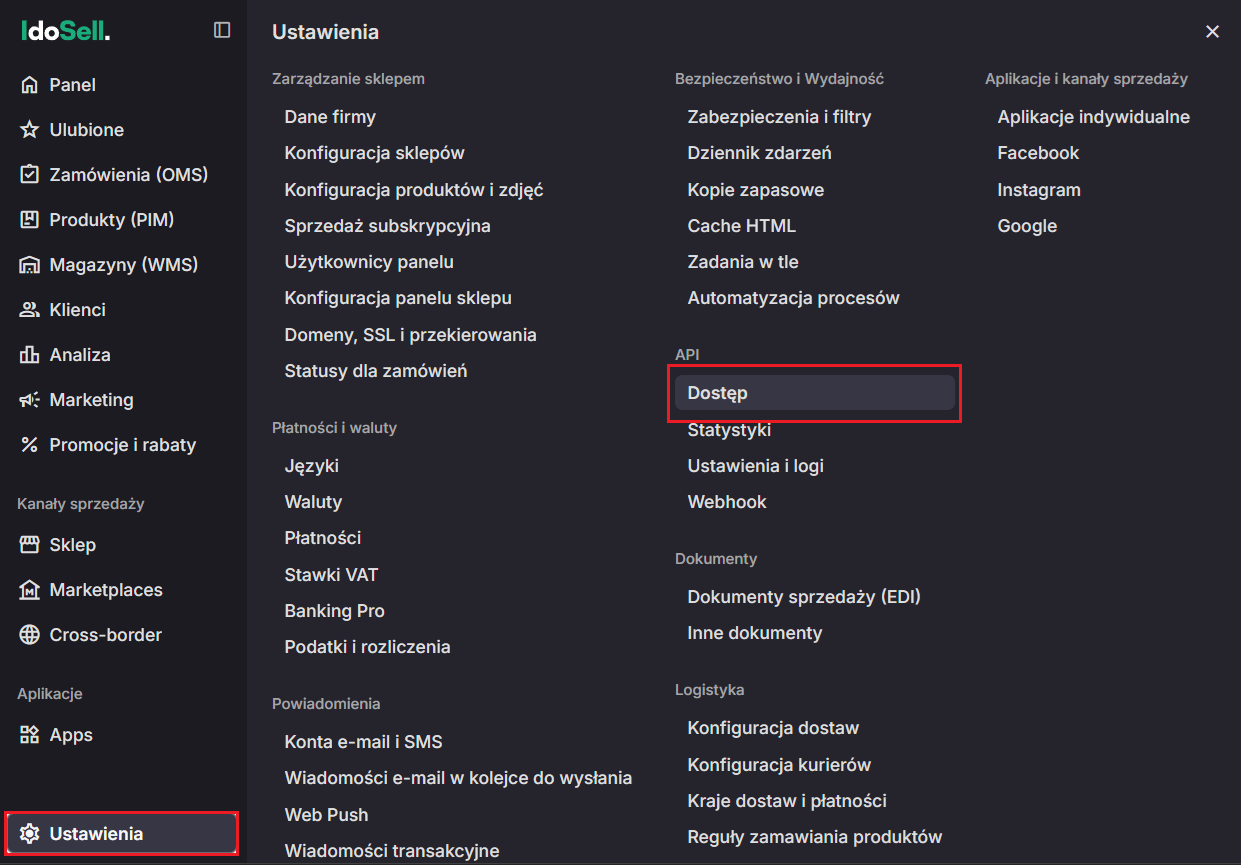This screenshot has height=865, width=1241.
Task: Click the Magazyny (WMS) warehouse icon
Action: 30,265
